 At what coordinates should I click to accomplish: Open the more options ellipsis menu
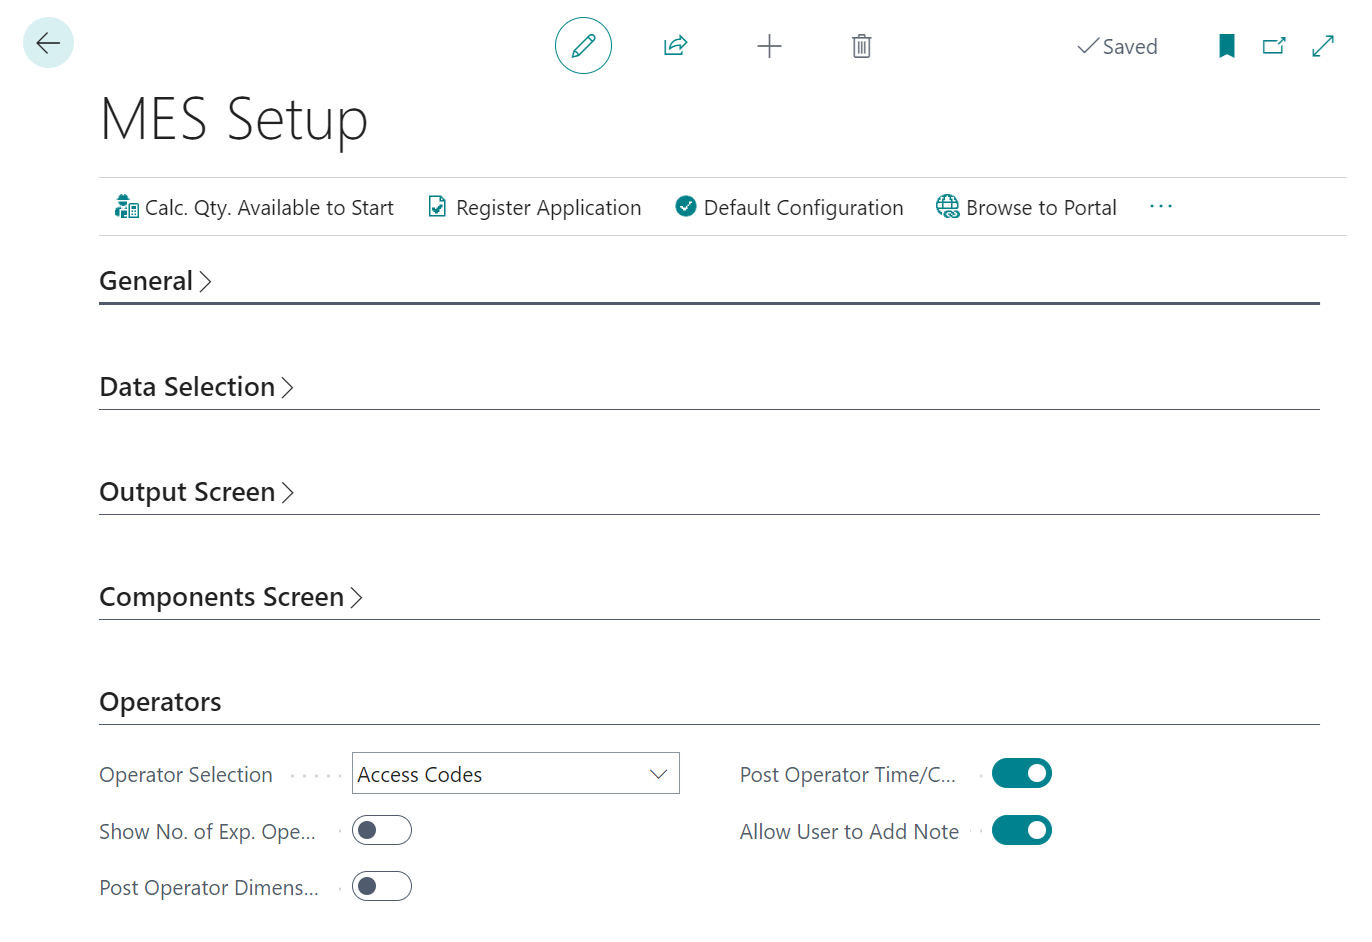tap(1160, 206)
